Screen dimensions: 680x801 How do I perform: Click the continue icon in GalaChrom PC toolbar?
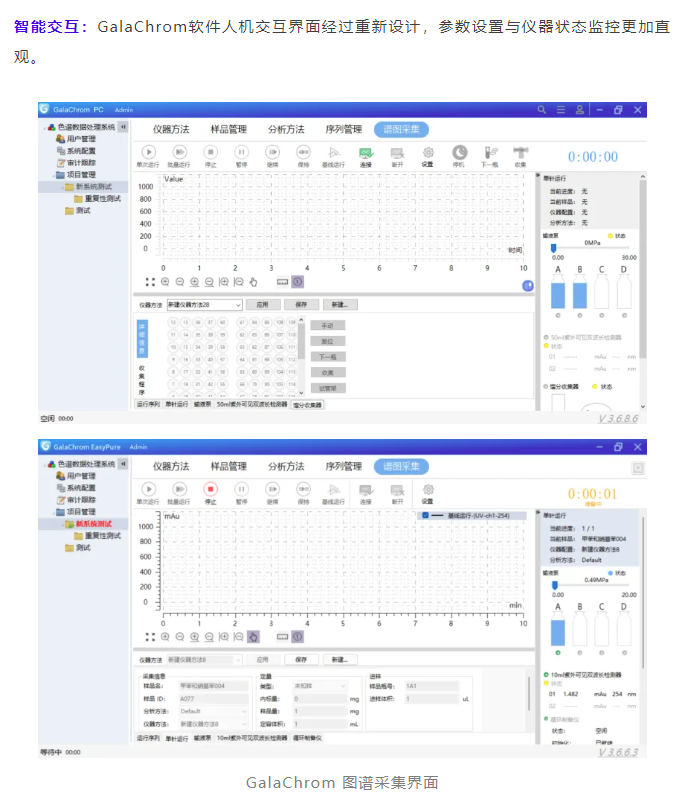click(x=272, y=152)
